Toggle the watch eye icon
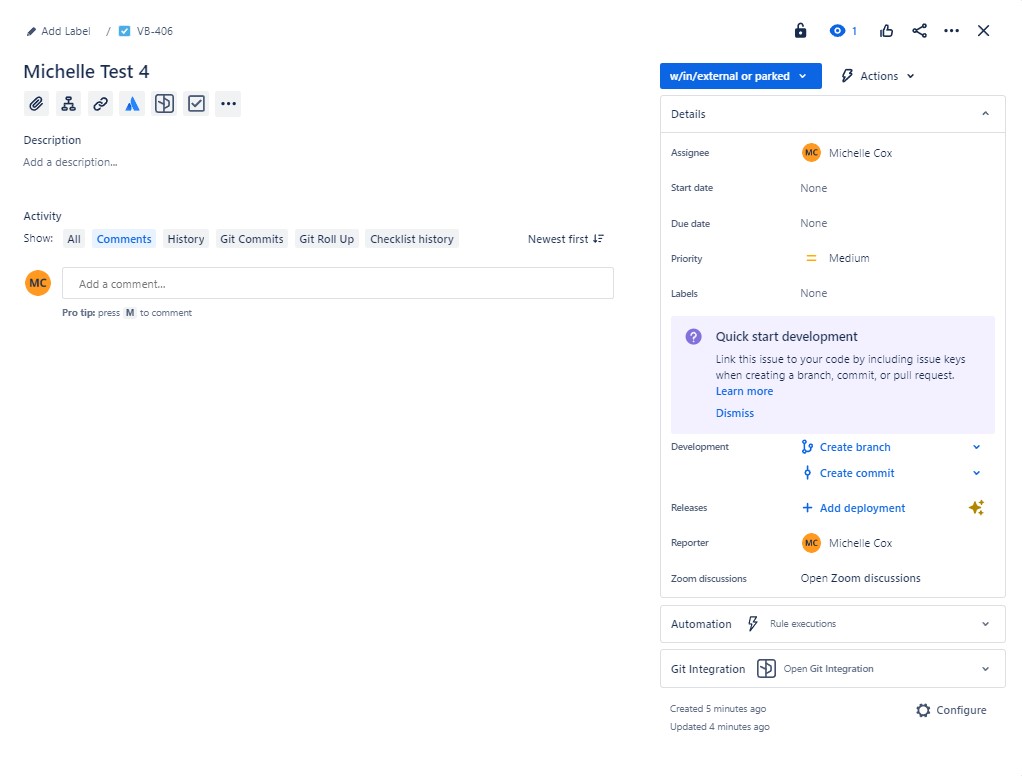This screenshot has height=776, width=1022. 837,31
